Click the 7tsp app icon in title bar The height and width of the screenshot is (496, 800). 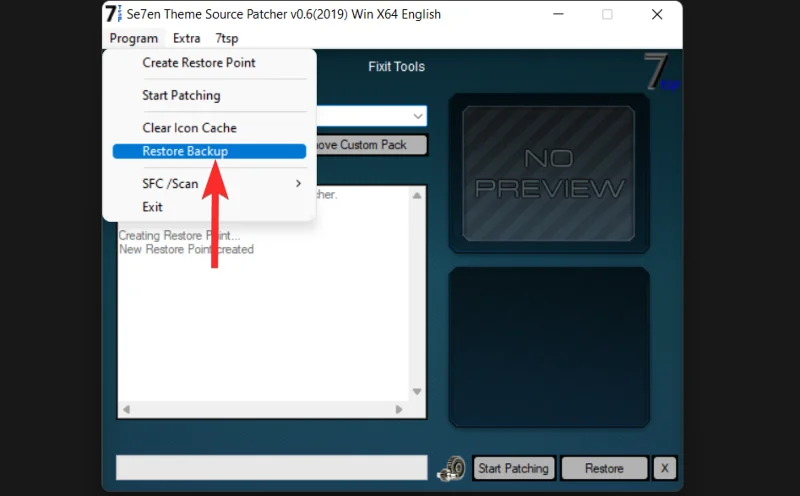[x=113, y=14]
